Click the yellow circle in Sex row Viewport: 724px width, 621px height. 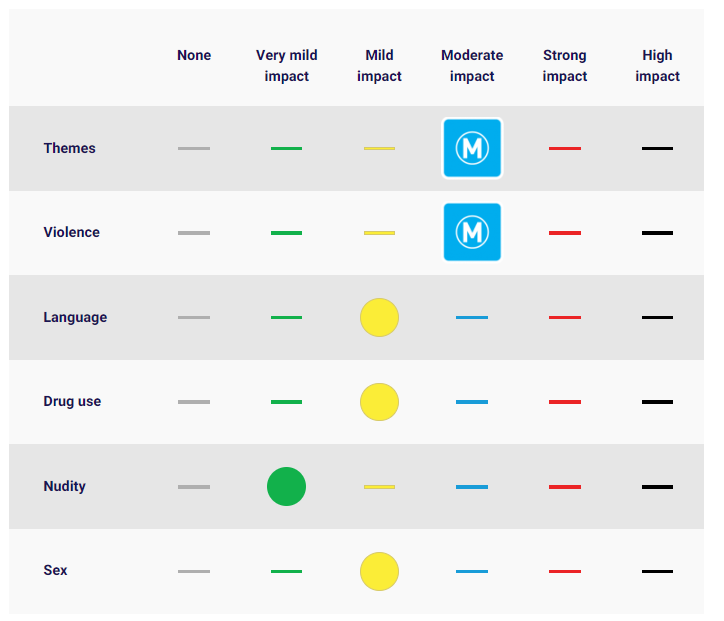[379, 571]
